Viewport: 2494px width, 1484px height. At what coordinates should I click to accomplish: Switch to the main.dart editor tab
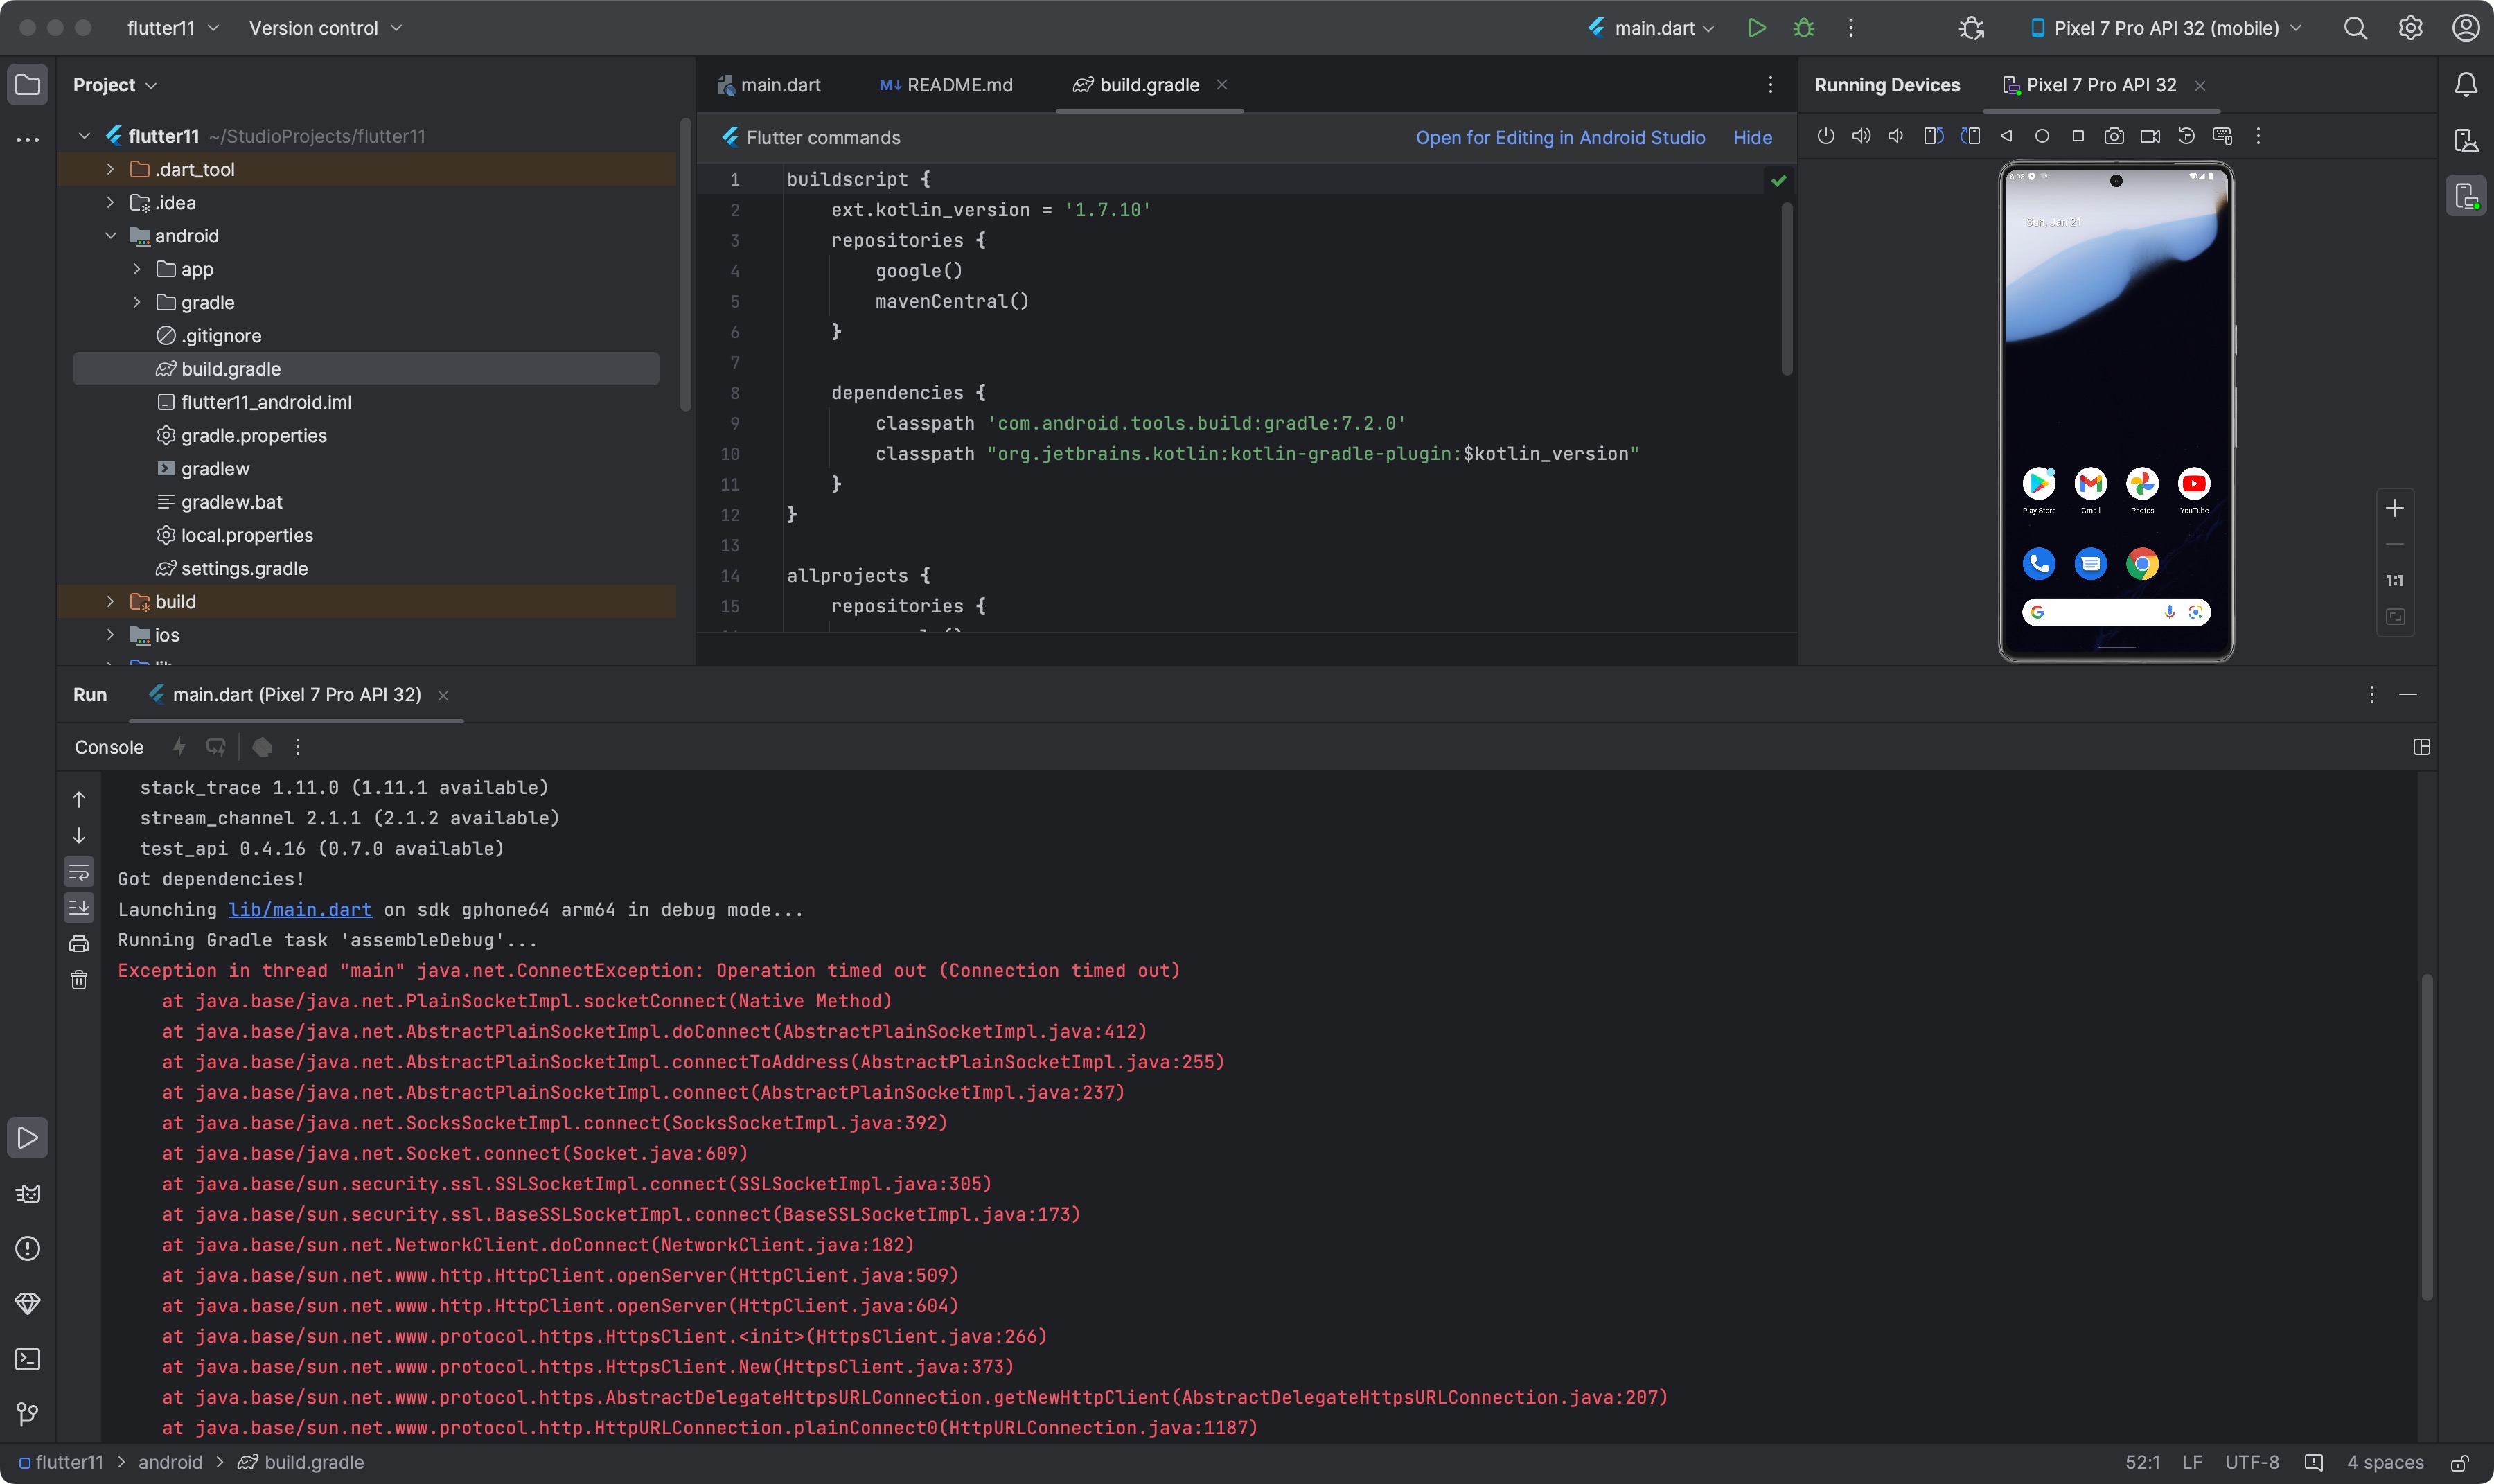coord(769,85)
